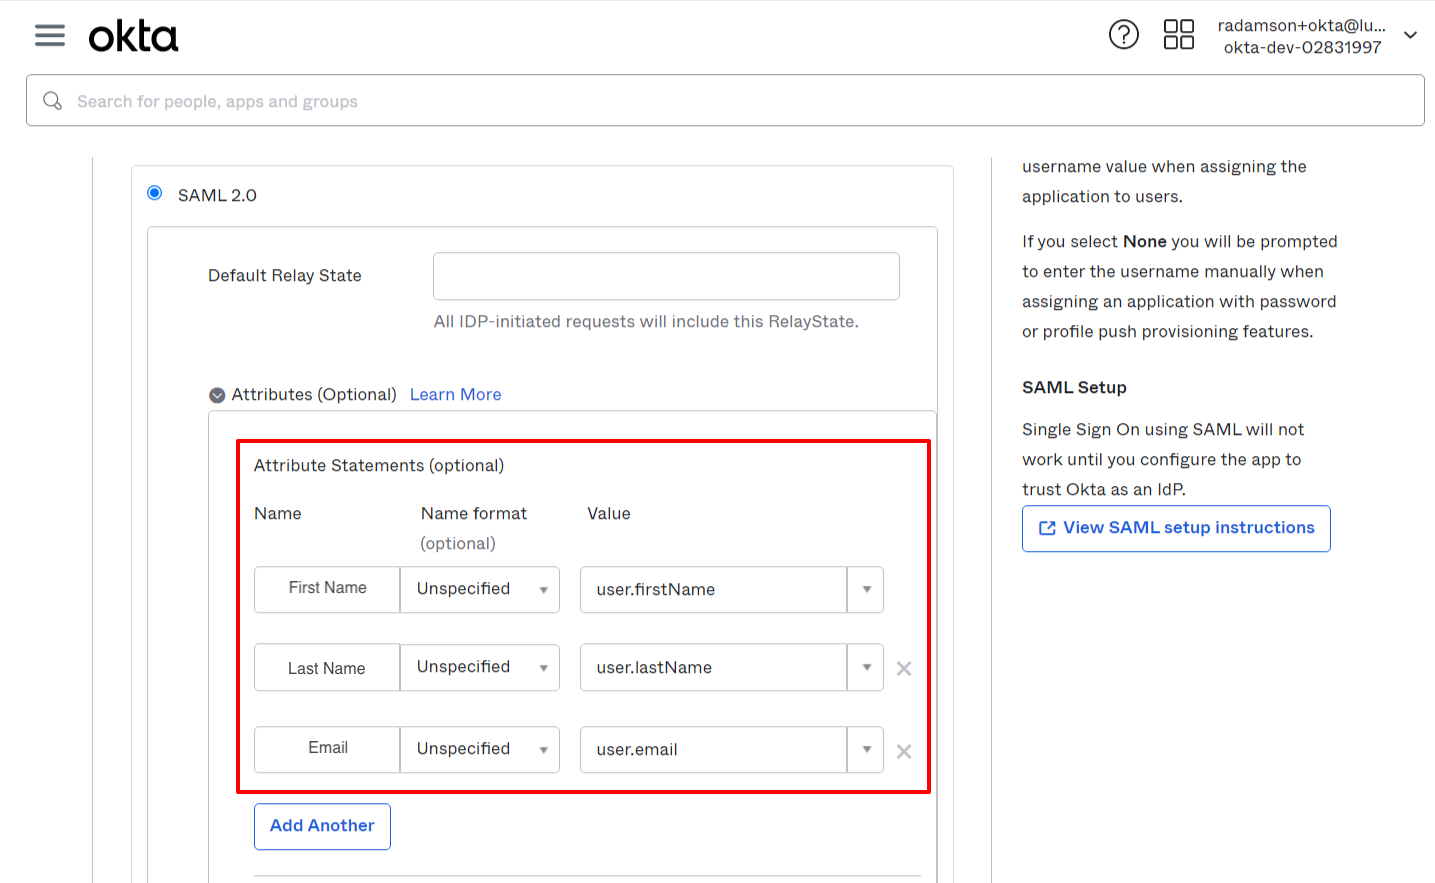Click the Okta logo
Screen dimensions: 1435x883
(x=133, y=34)
